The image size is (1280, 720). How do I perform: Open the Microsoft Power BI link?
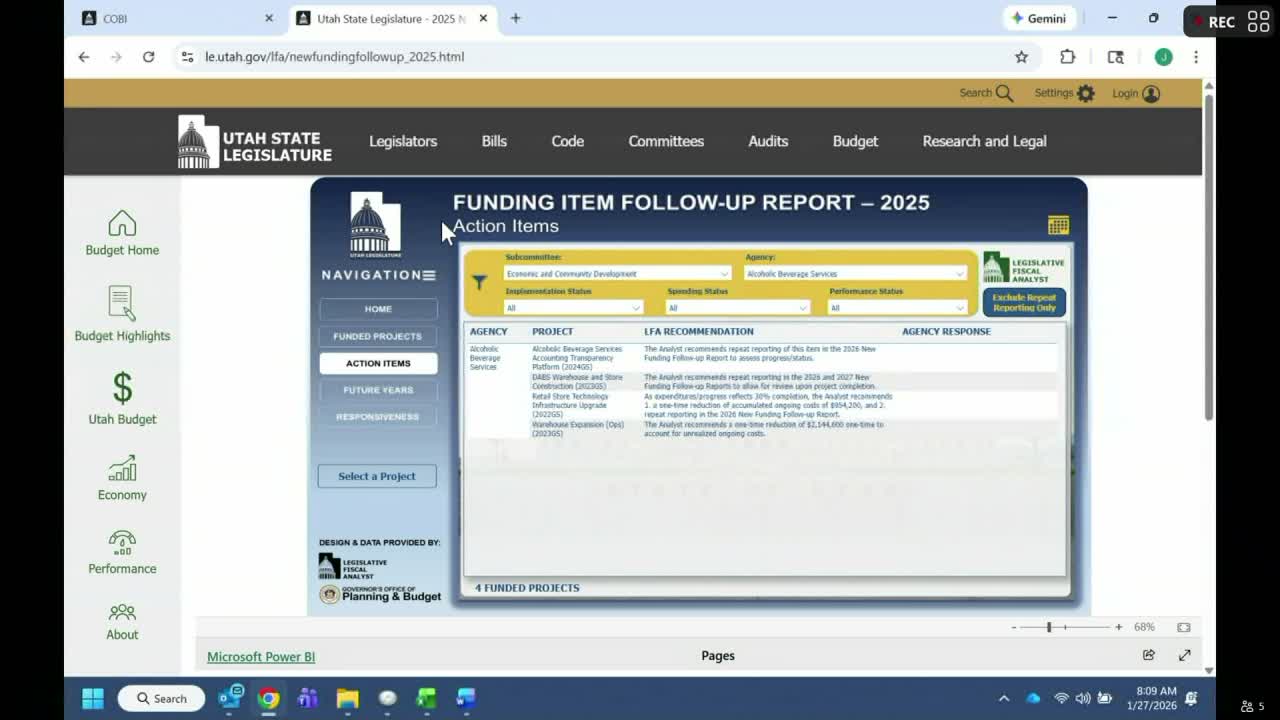tap(261, 657)
